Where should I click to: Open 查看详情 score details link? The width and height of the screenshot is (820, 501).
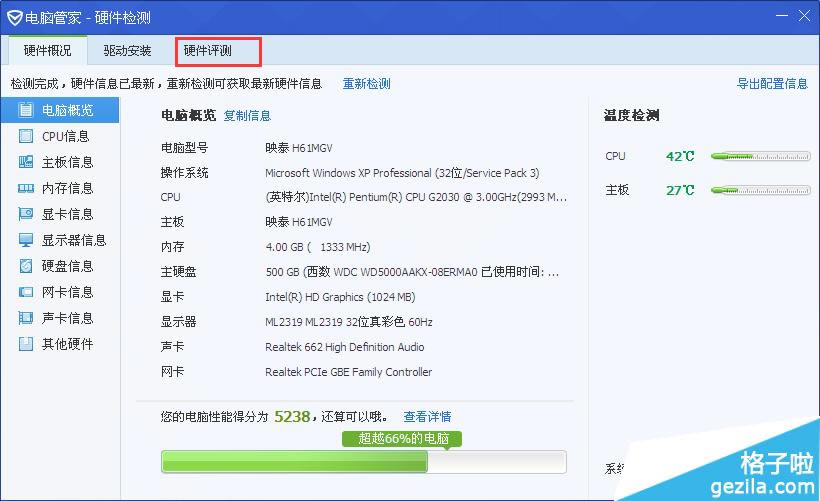[x=427, y=416]
